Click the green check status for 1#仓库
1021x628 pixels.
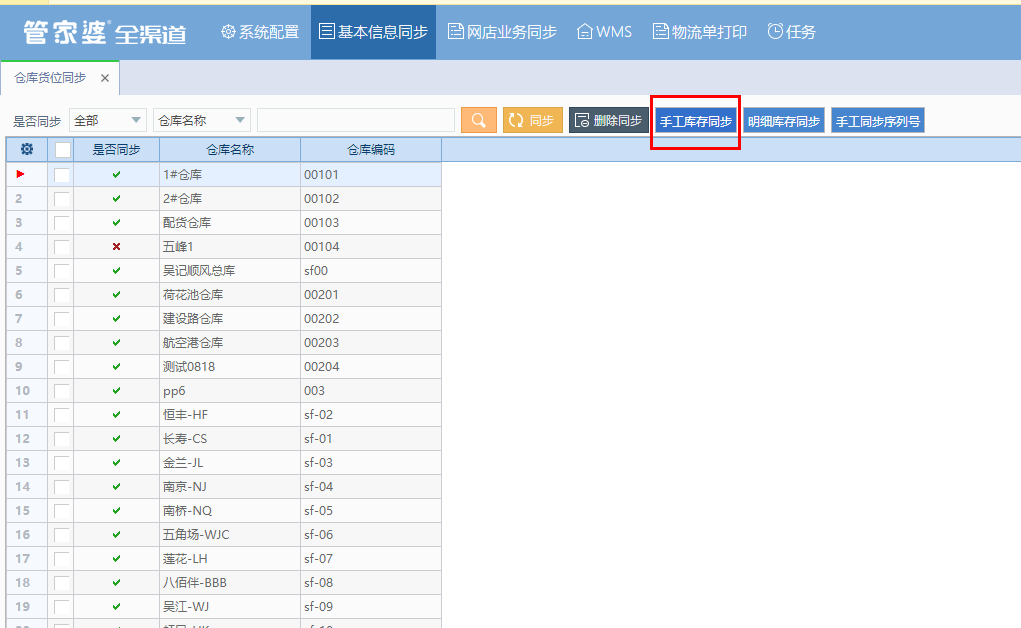point(117,175)
